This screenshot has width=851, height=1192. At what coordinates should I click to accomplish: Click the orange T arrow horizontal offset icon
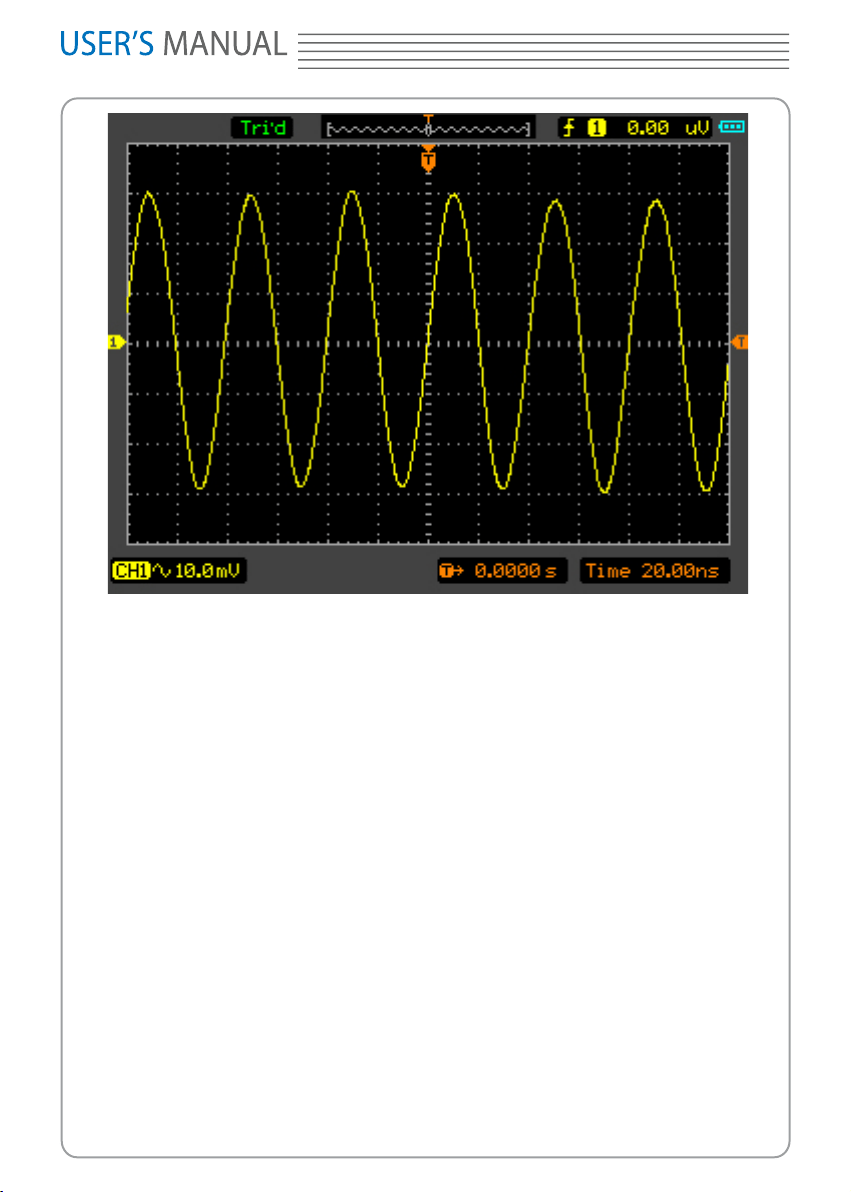[452, 570]
